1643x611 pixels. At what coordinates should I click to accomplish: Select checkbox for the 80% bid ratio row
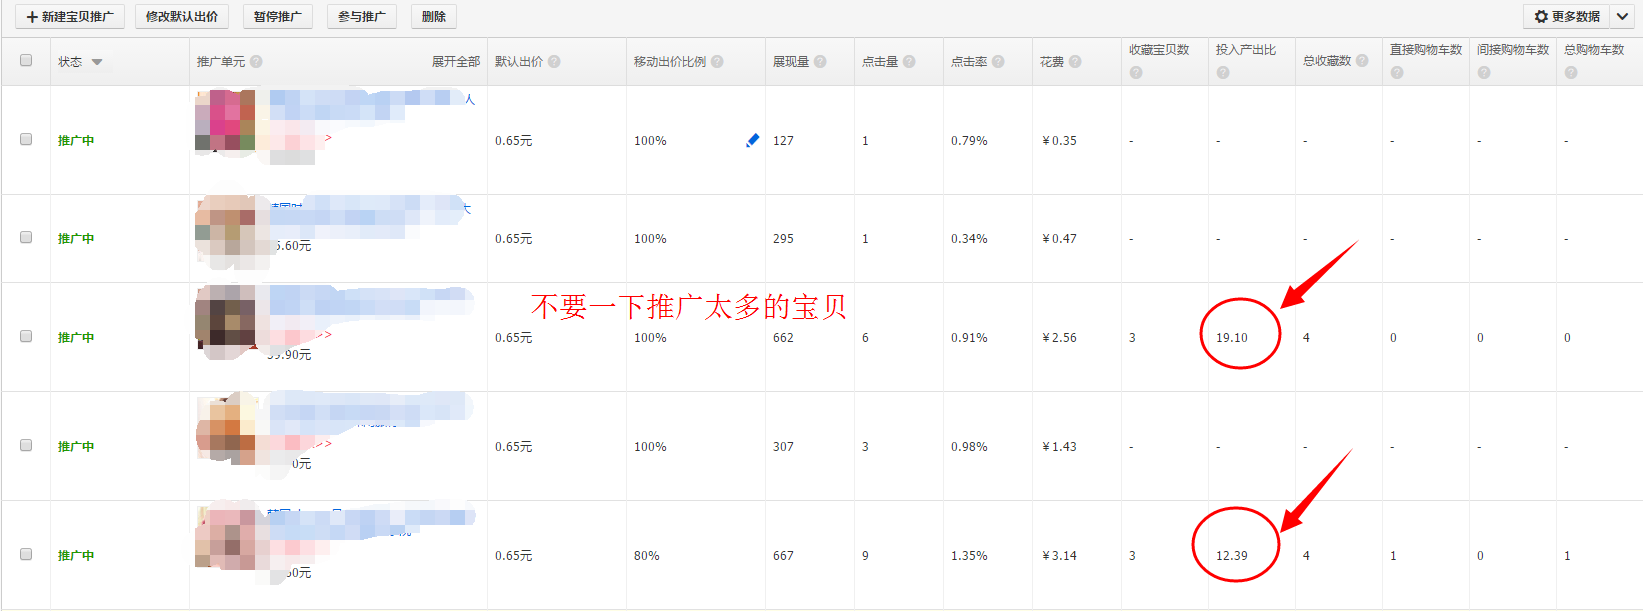[26, 555]
